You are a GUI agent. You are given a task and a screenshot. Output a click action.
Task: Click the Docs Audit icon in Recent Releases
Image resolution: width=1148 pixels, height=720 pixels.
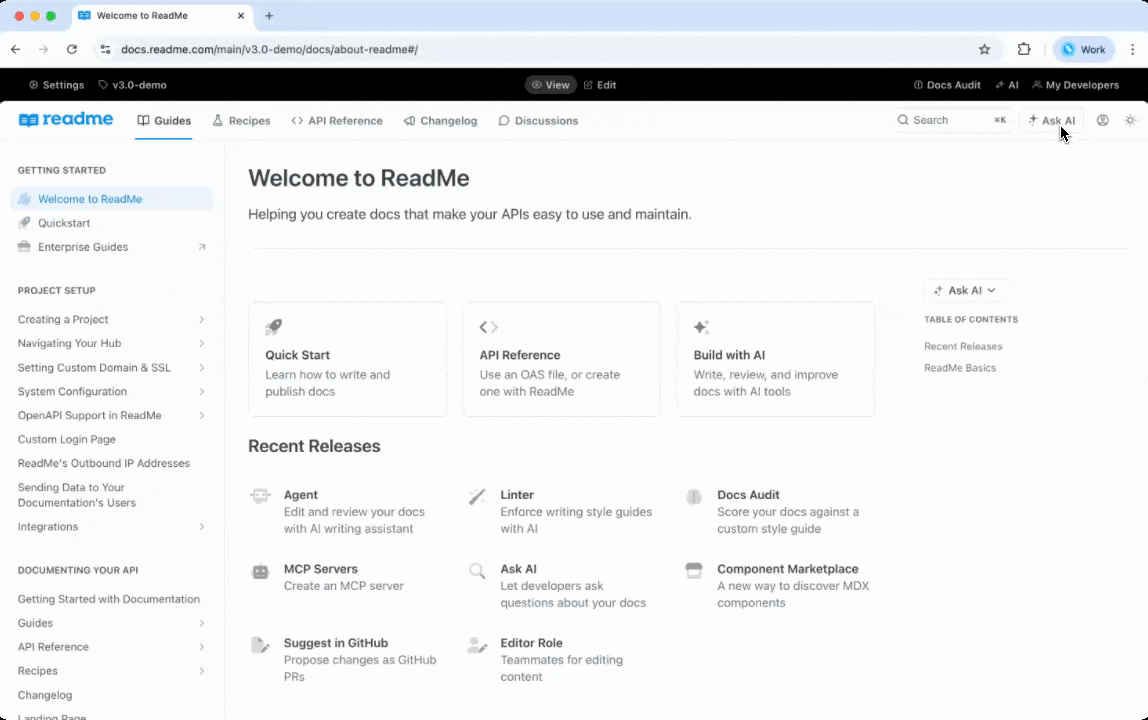[x=693, y=497]
